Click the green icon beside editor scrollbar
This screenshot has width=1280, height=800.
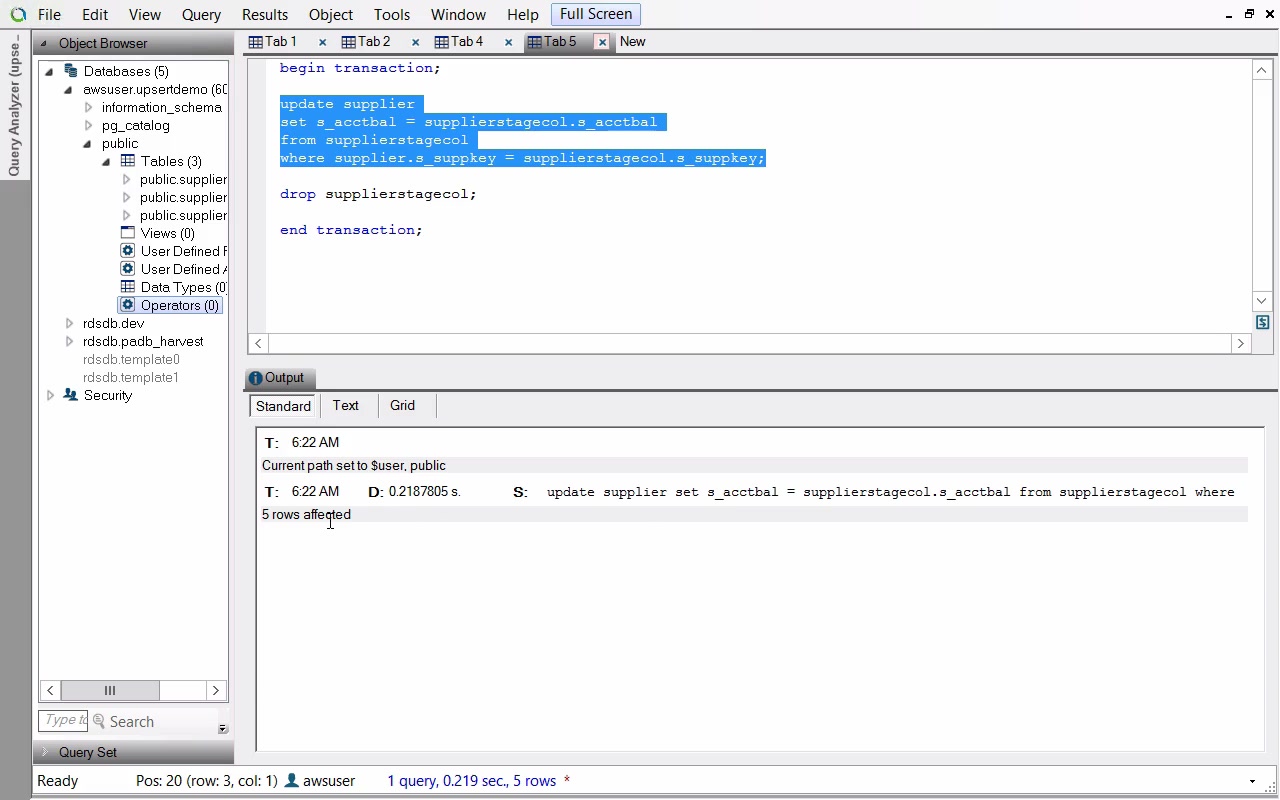tap(1262, 322)
